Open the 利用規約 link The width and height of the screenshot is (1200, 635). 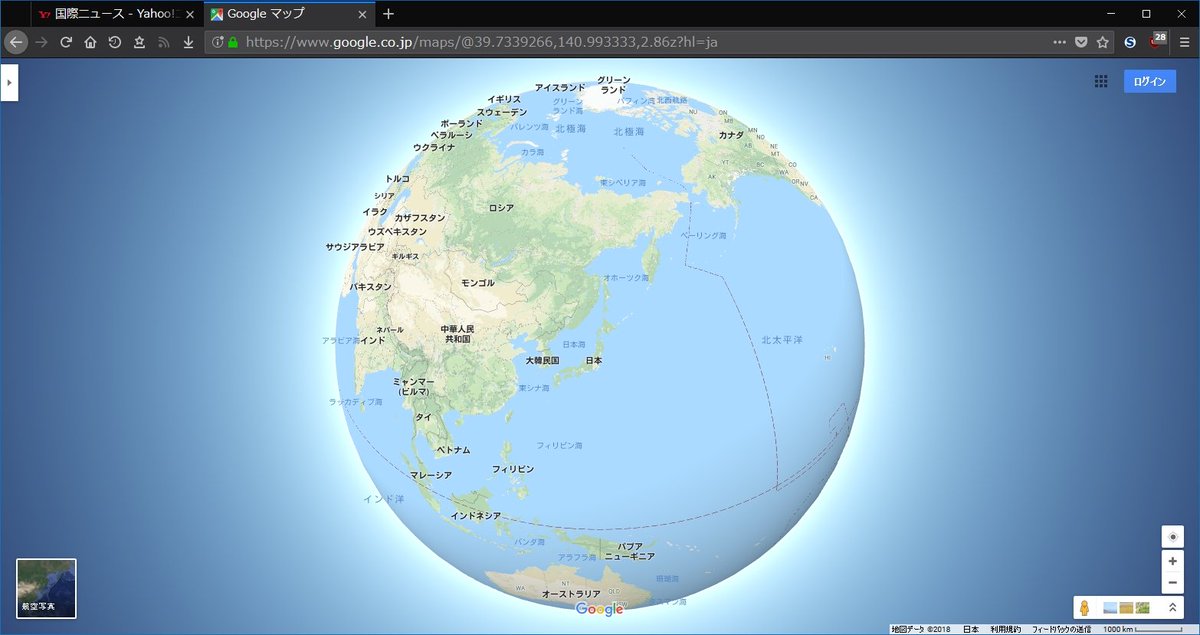click(x=1006, y=630)
